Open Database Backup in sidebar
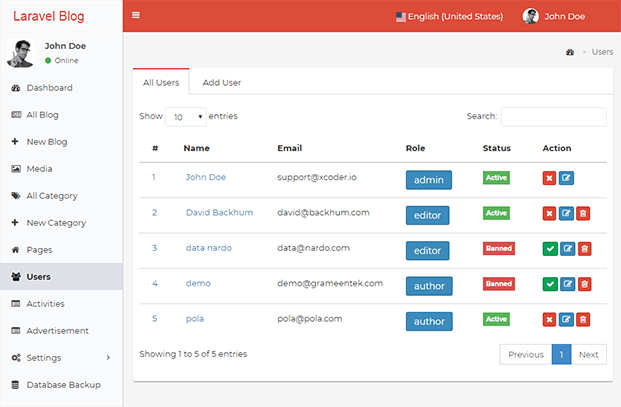The image size is (621, 407). (x=61, y=384)
